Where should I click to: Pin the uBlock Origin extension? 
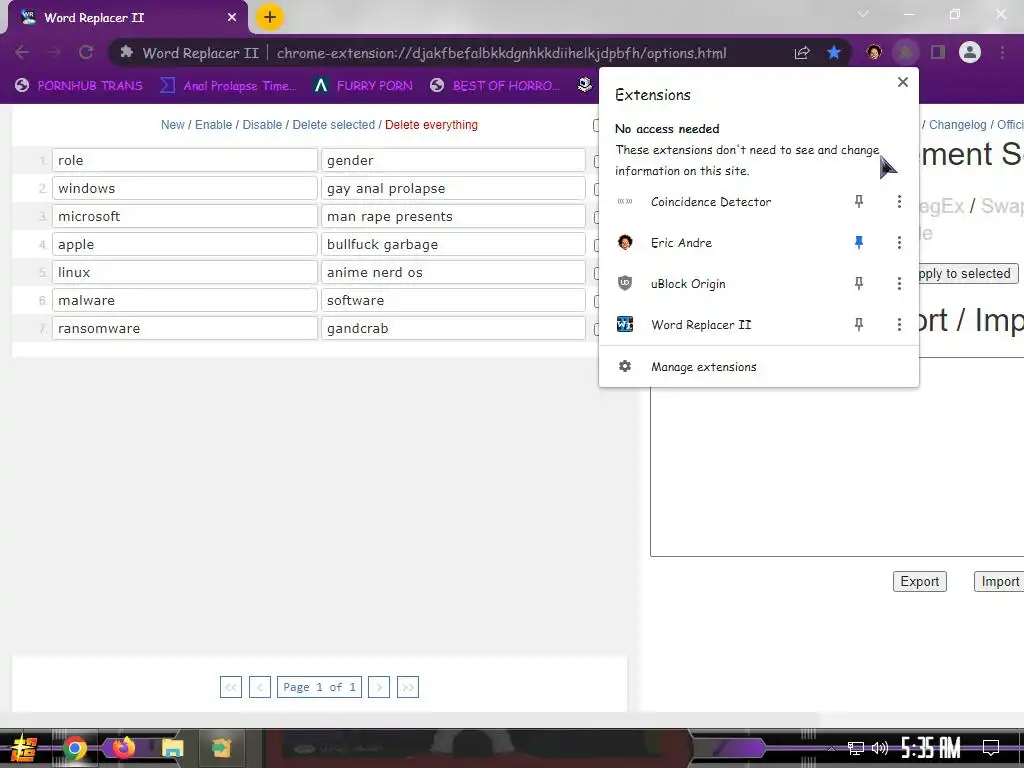click(859, 283)
